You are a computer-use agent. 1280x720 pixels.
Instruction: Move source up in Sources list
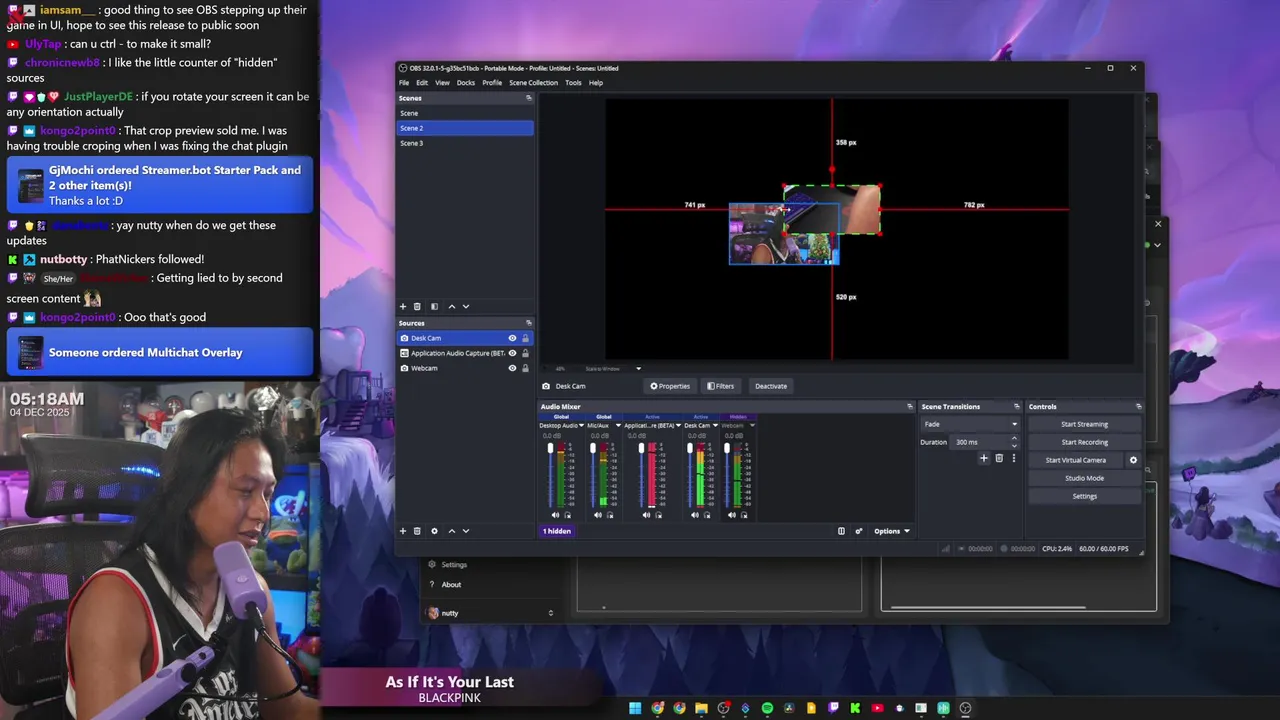pos(451,531)
